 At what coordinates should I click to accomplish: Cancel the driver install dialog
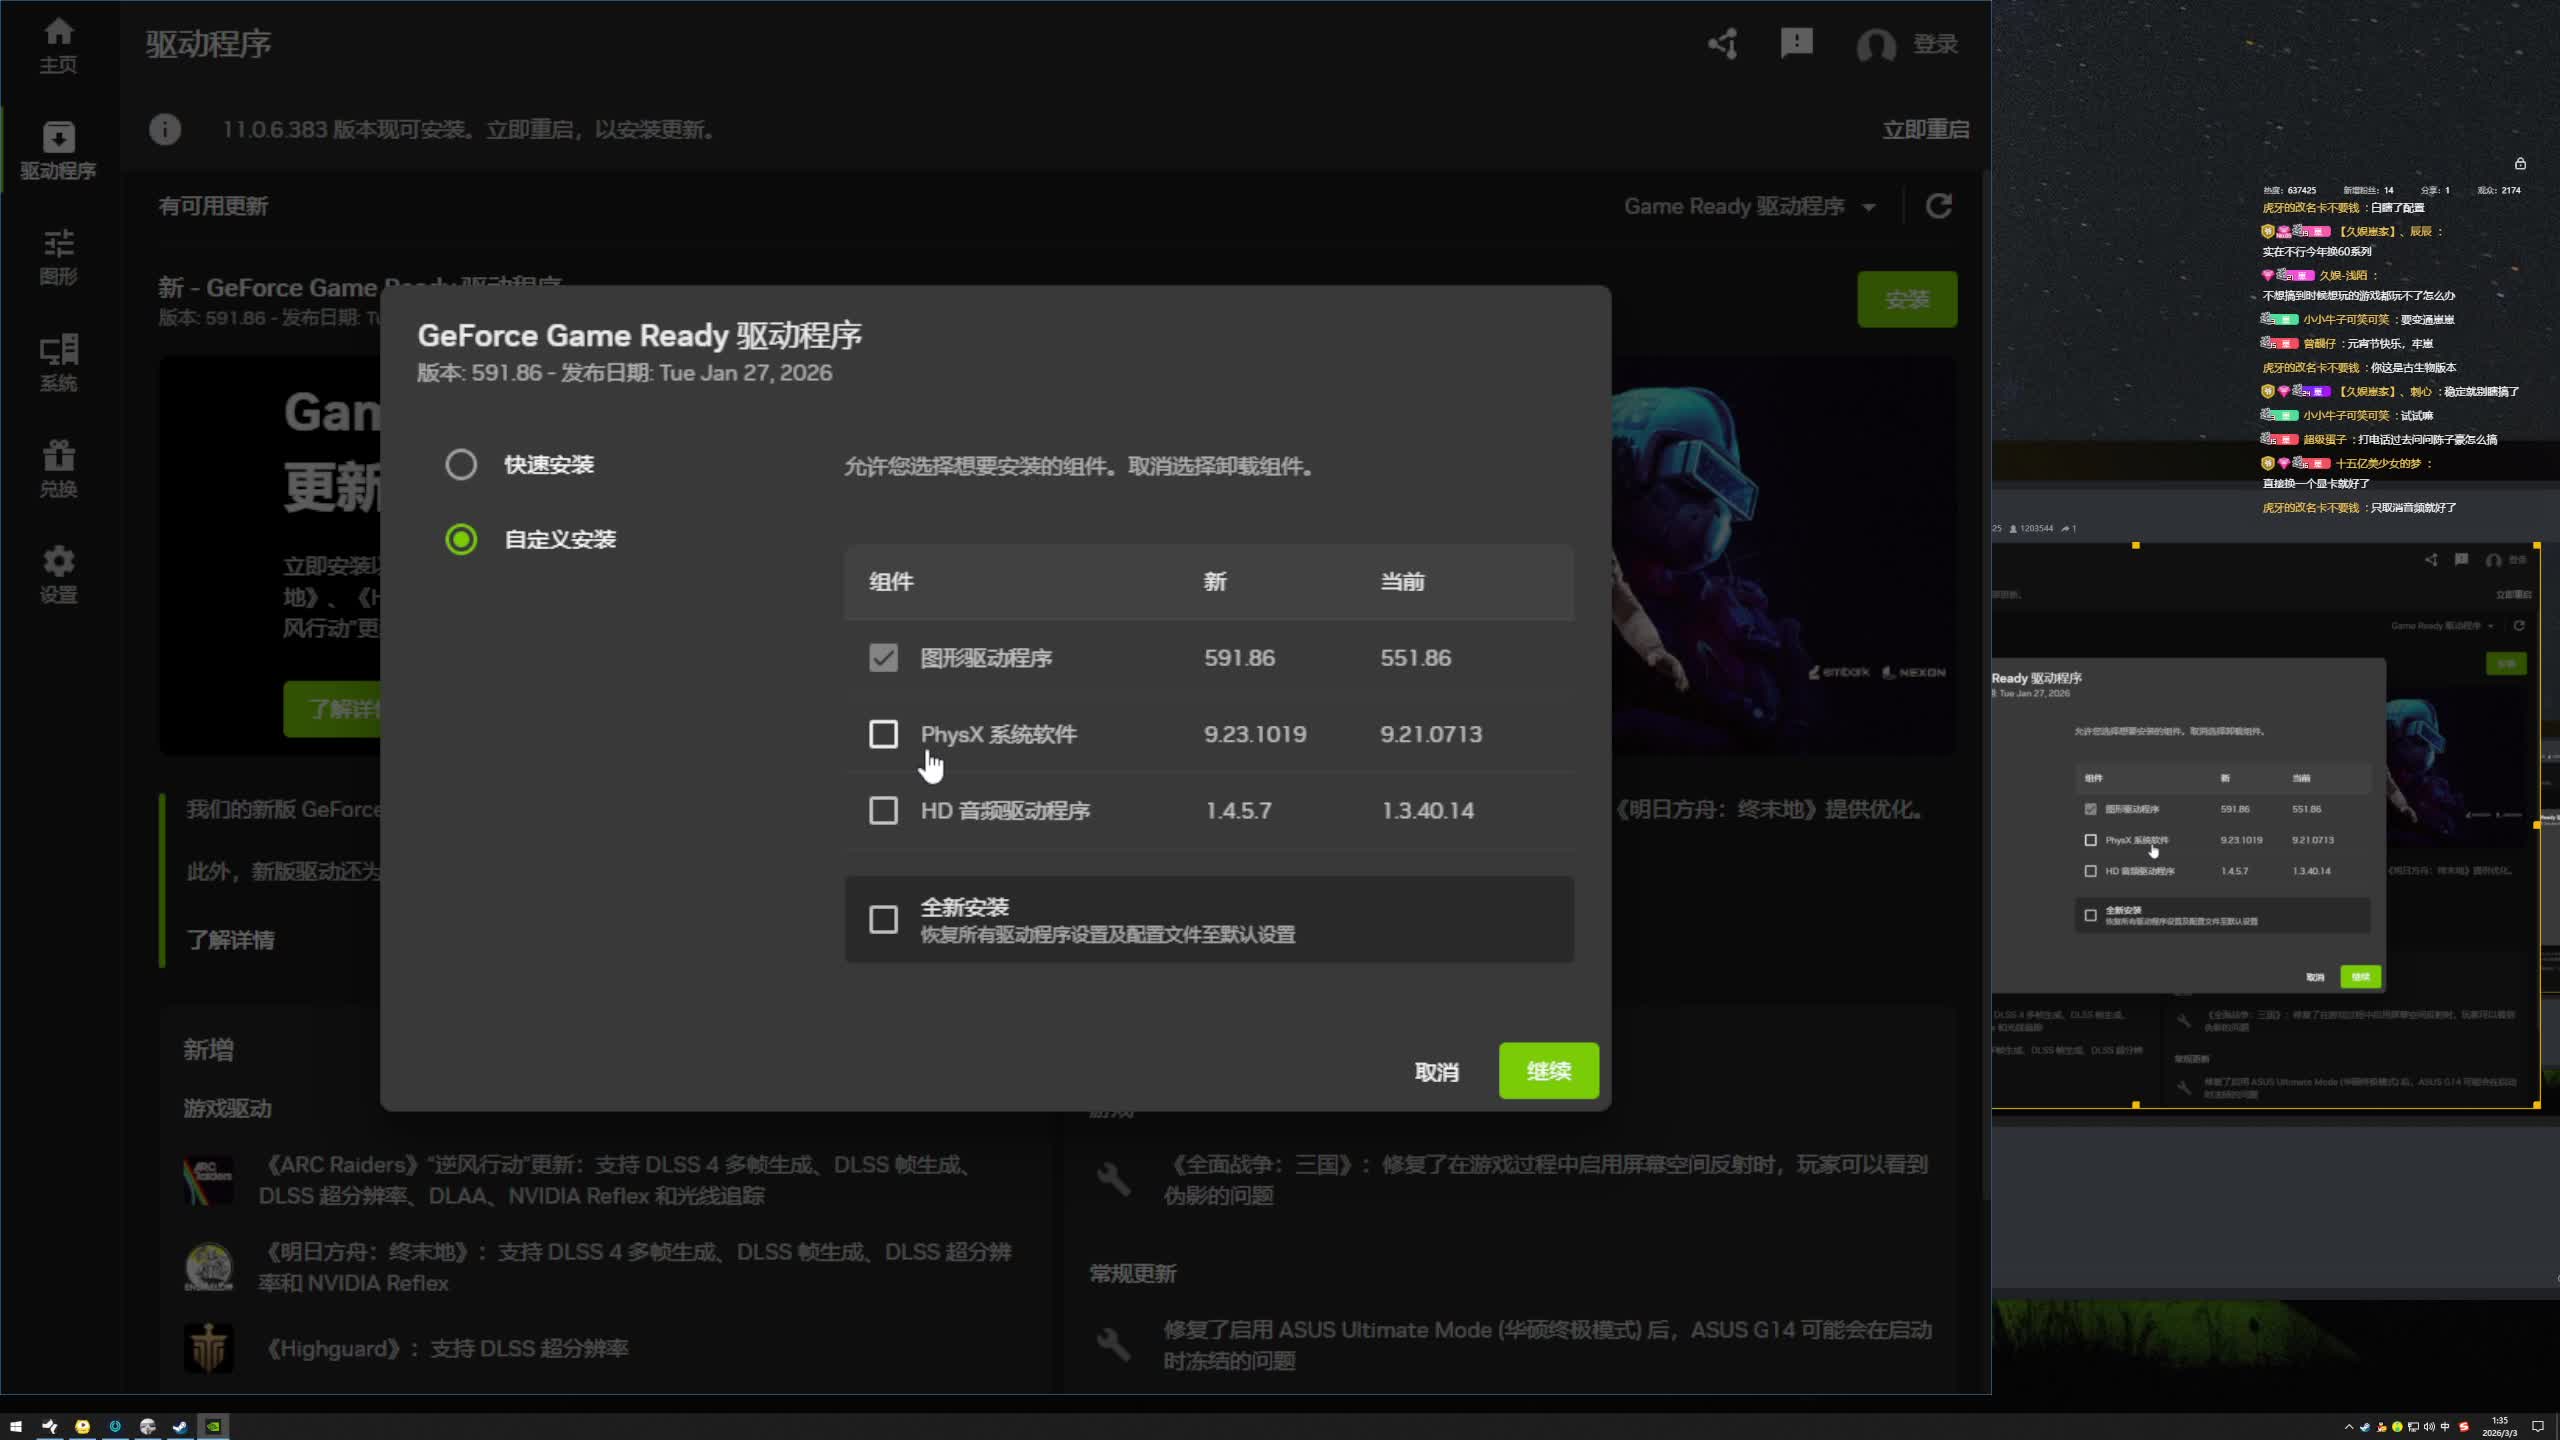tap(1436, 1072)
